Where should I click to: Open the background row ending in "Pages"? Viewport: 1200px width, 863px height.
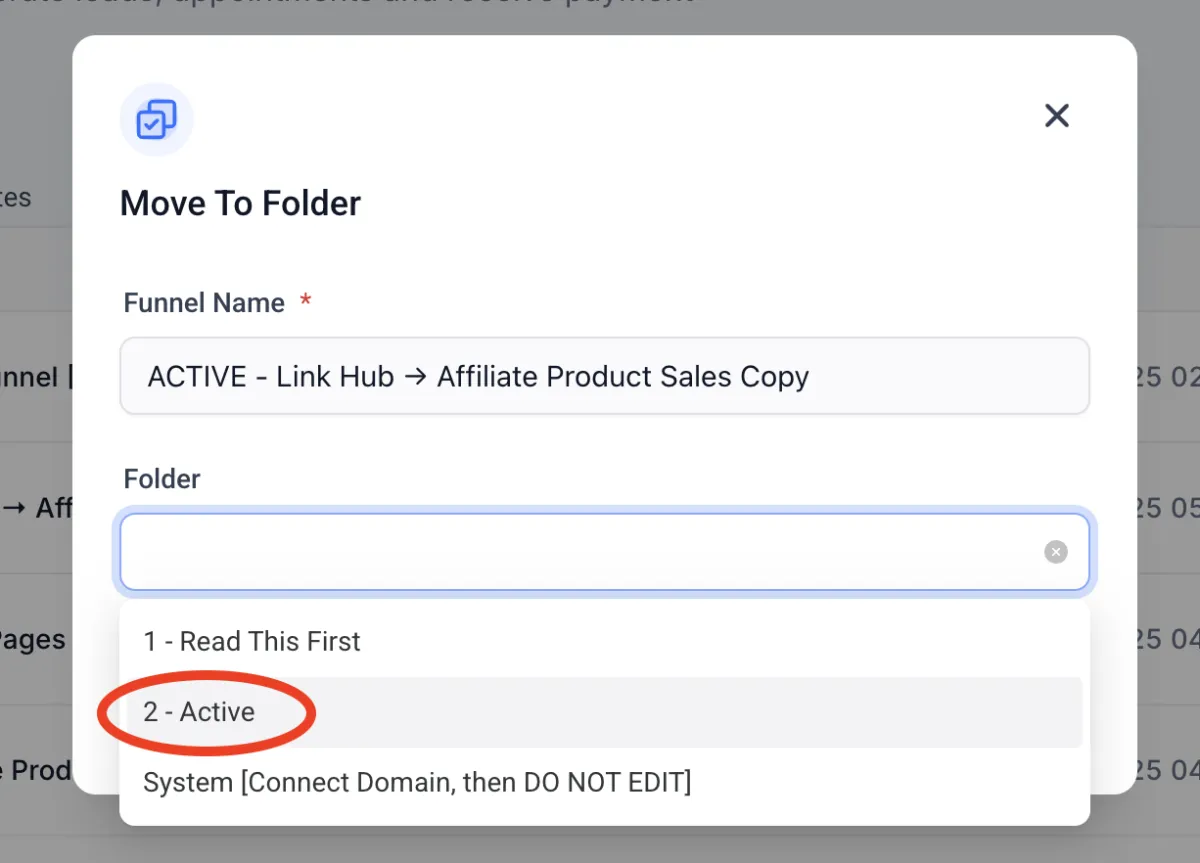tap(33, 640)
